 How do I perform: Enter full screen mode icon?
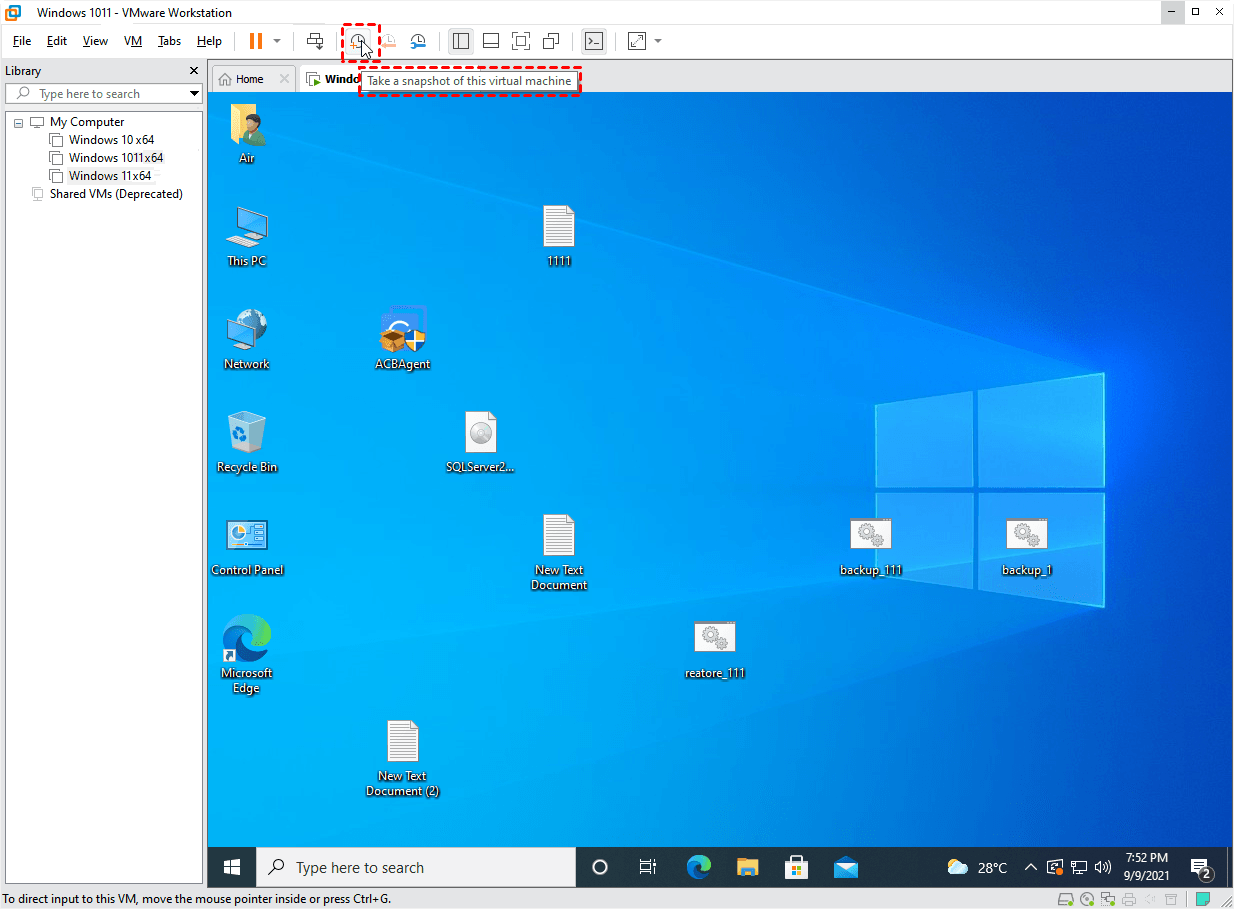[520, 41]
